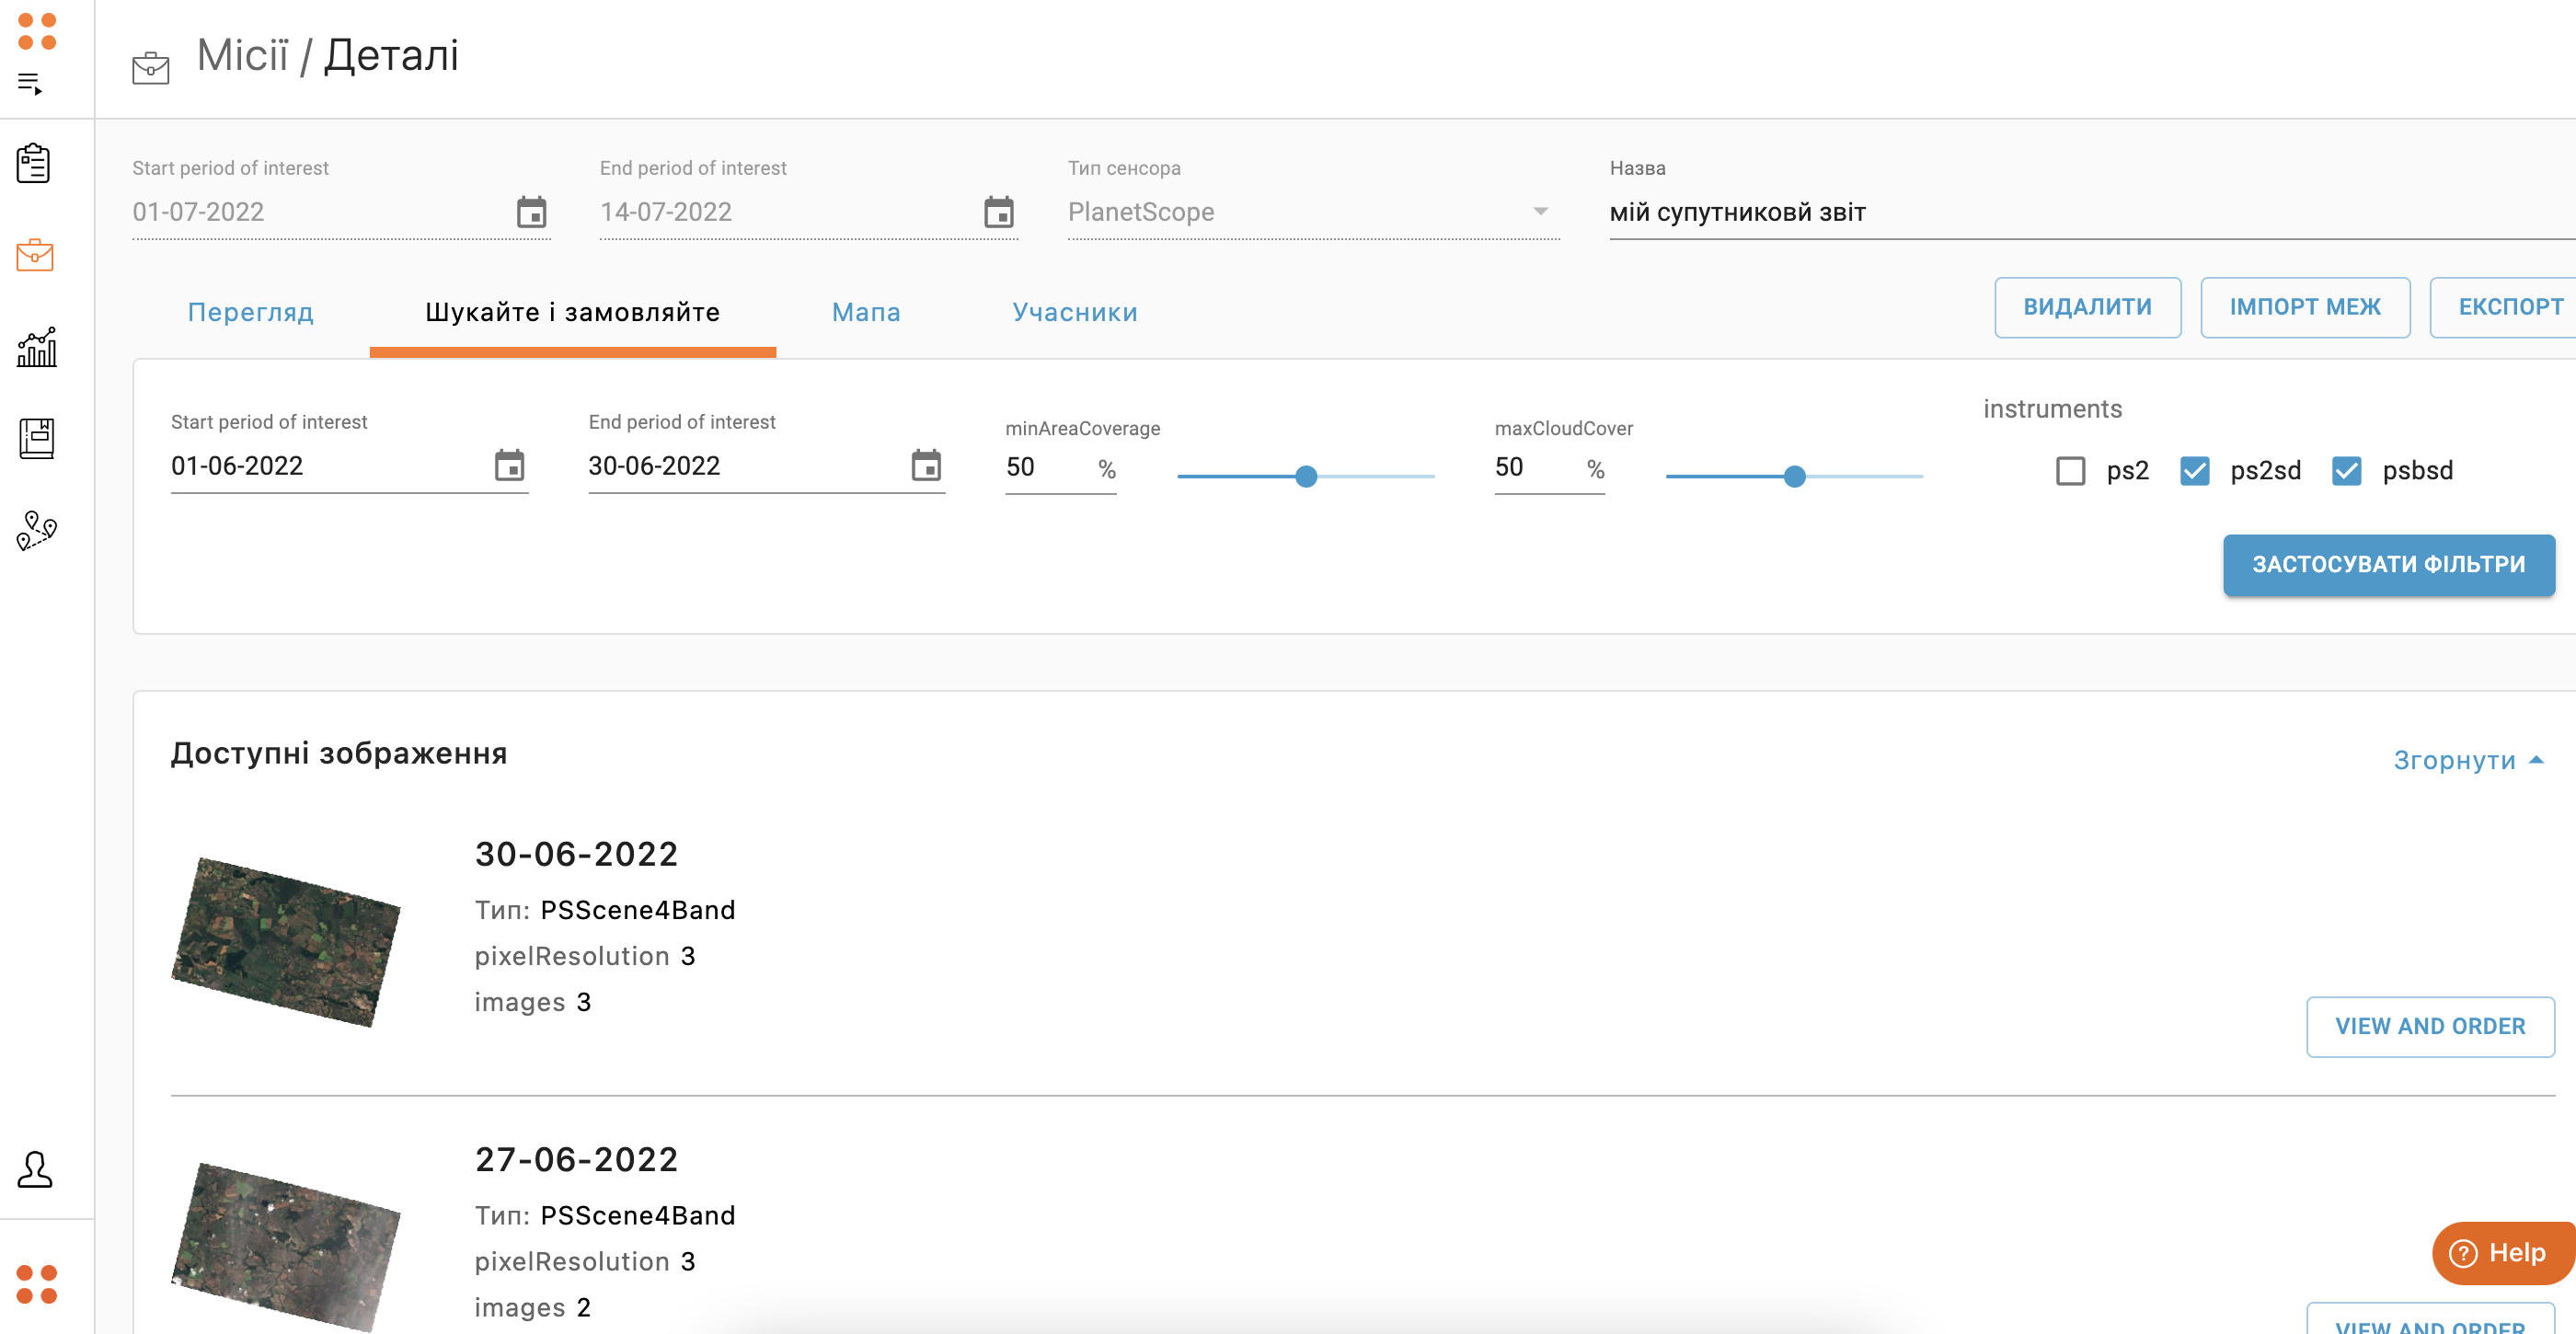
Task: Click the maxCloudCover slider handle
Action: click(x=1794, y=477)
